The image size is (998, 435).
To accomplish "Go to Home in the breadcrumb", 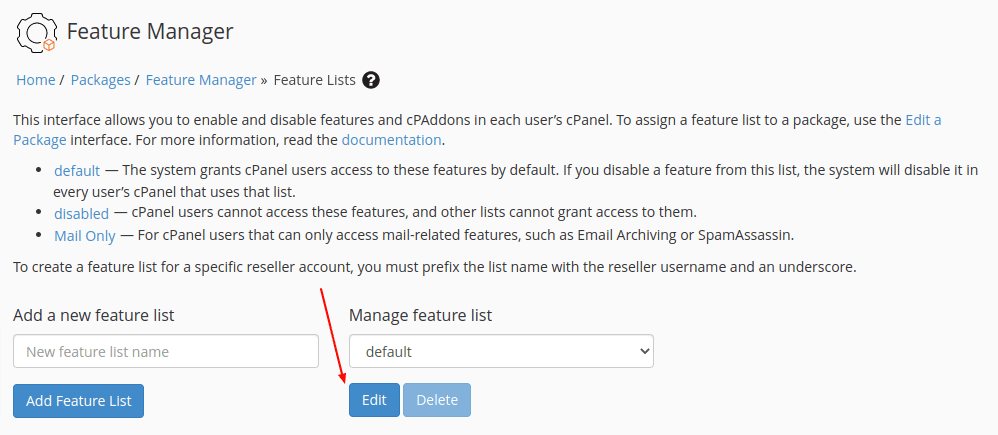I will 36,80.
